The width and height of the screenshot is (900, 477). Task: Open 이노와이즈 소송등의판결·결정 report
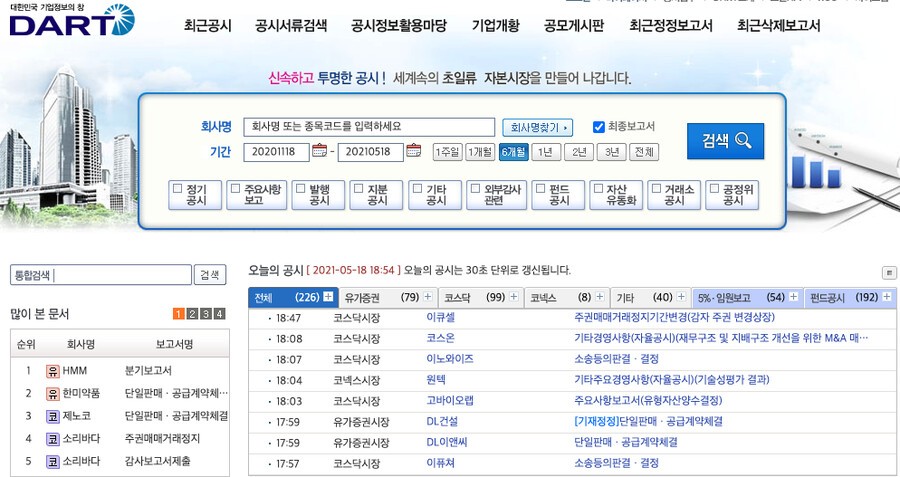pyautogui.click(x=616, y=359)
